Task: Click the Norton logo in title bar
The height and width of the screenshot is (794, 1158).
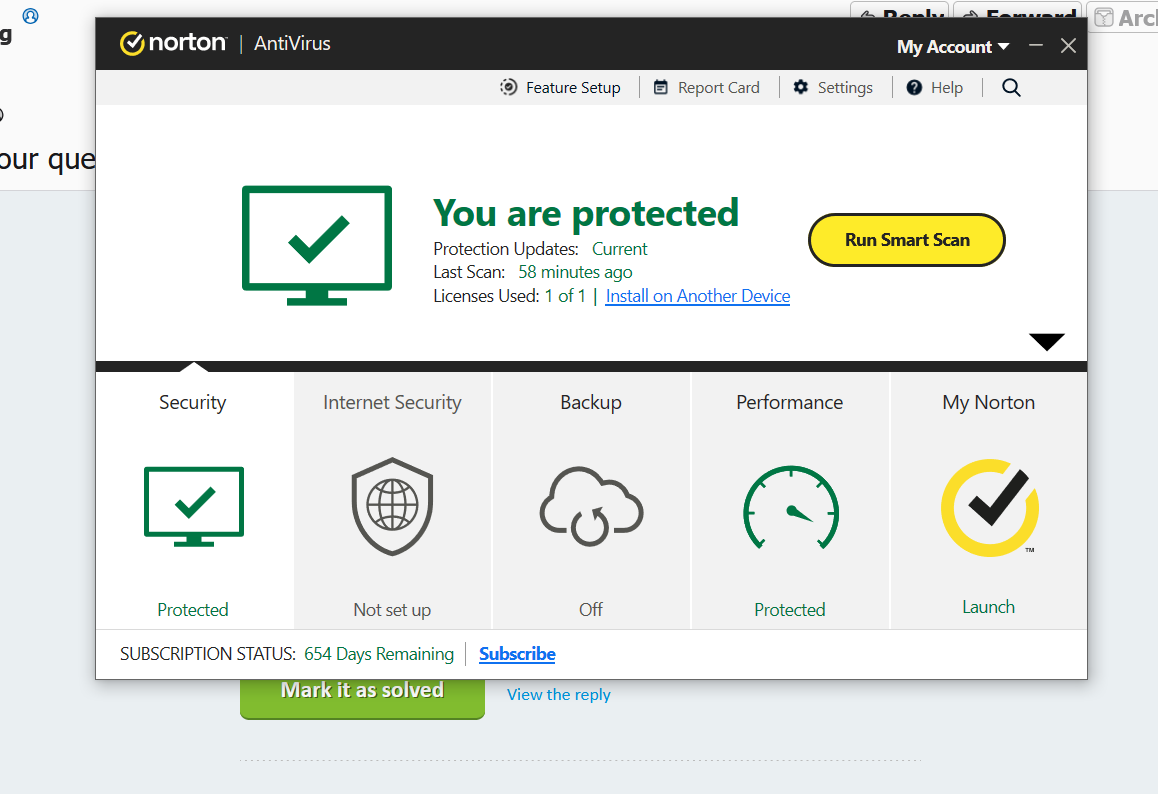Action: coord(173,44)
